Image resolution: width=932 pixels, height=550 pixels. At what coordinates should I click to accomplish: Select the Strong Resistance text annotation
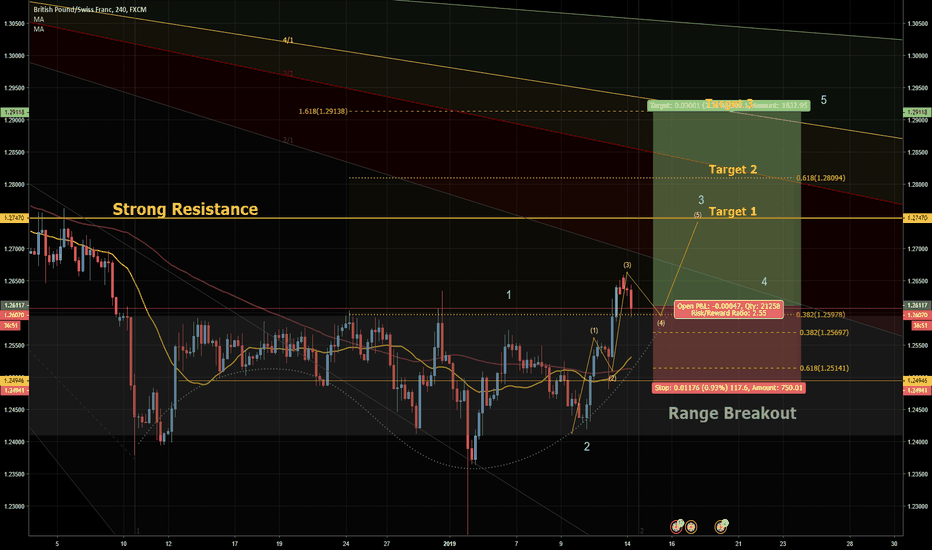coord(185,209)
